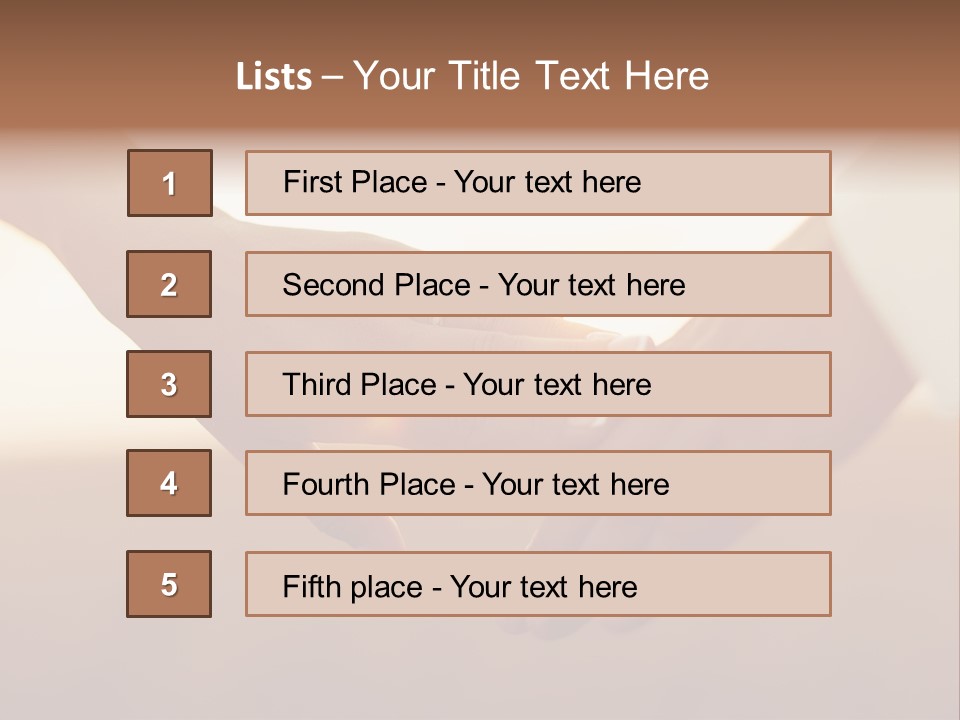Select the number 2 box
Viewport: 960px width, 720px height.
(169, 284)
